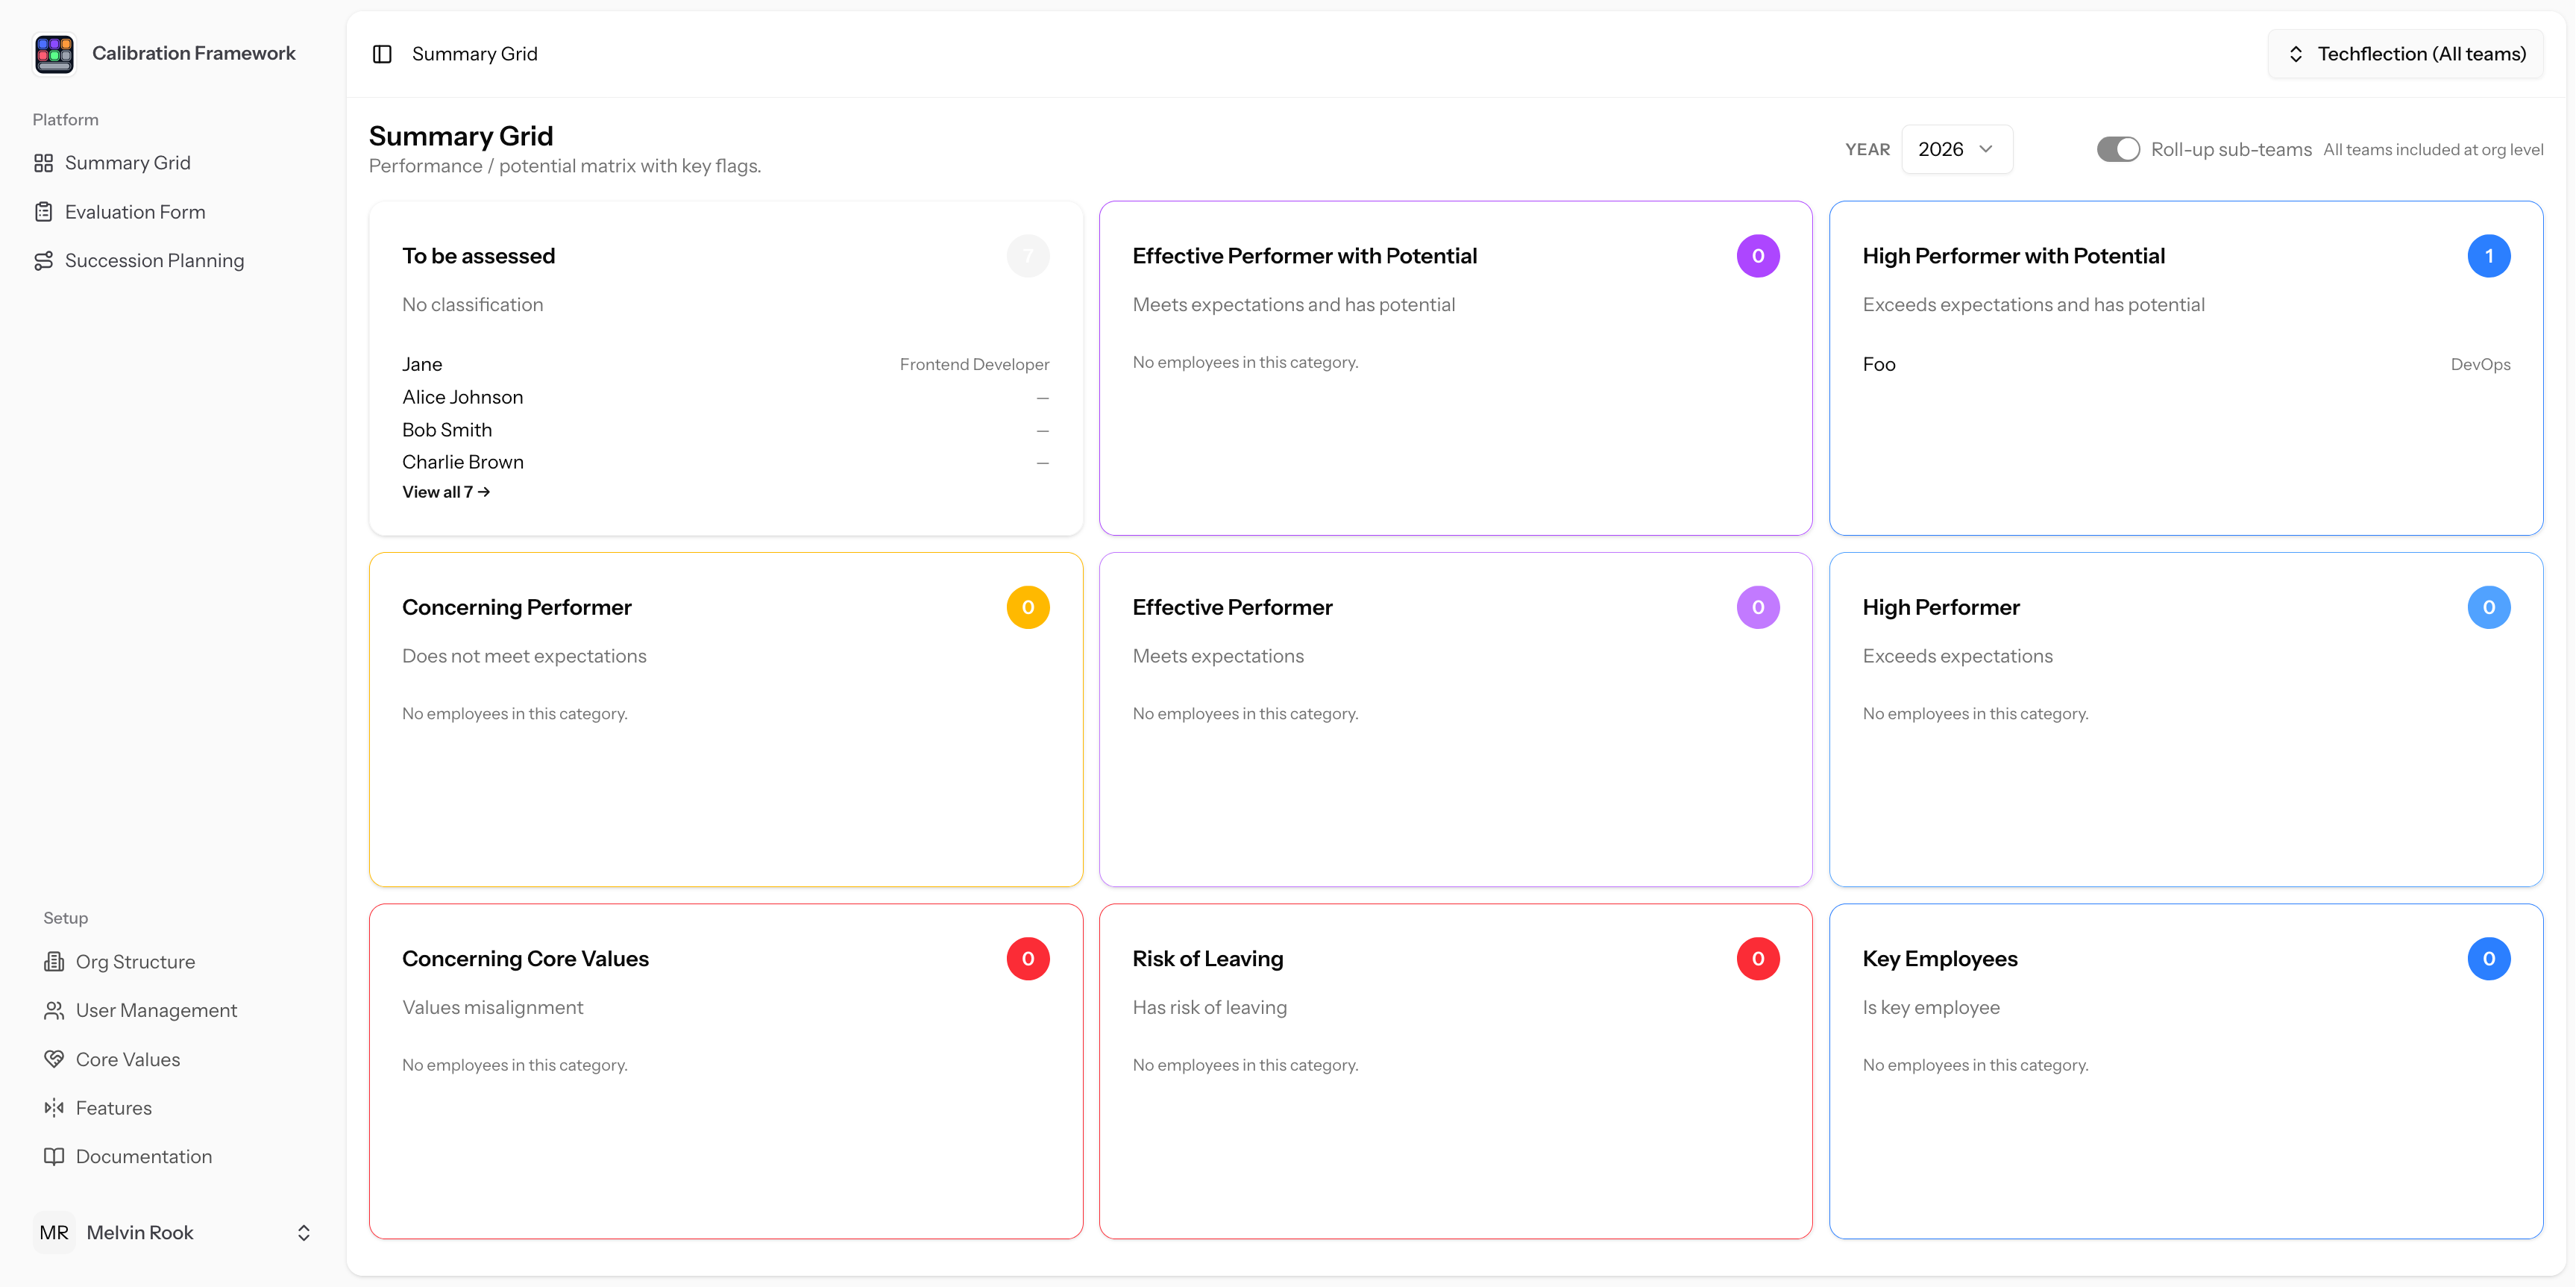Click the Effective Performer count badge
2576x1287 pixels.
point(1758,608)
